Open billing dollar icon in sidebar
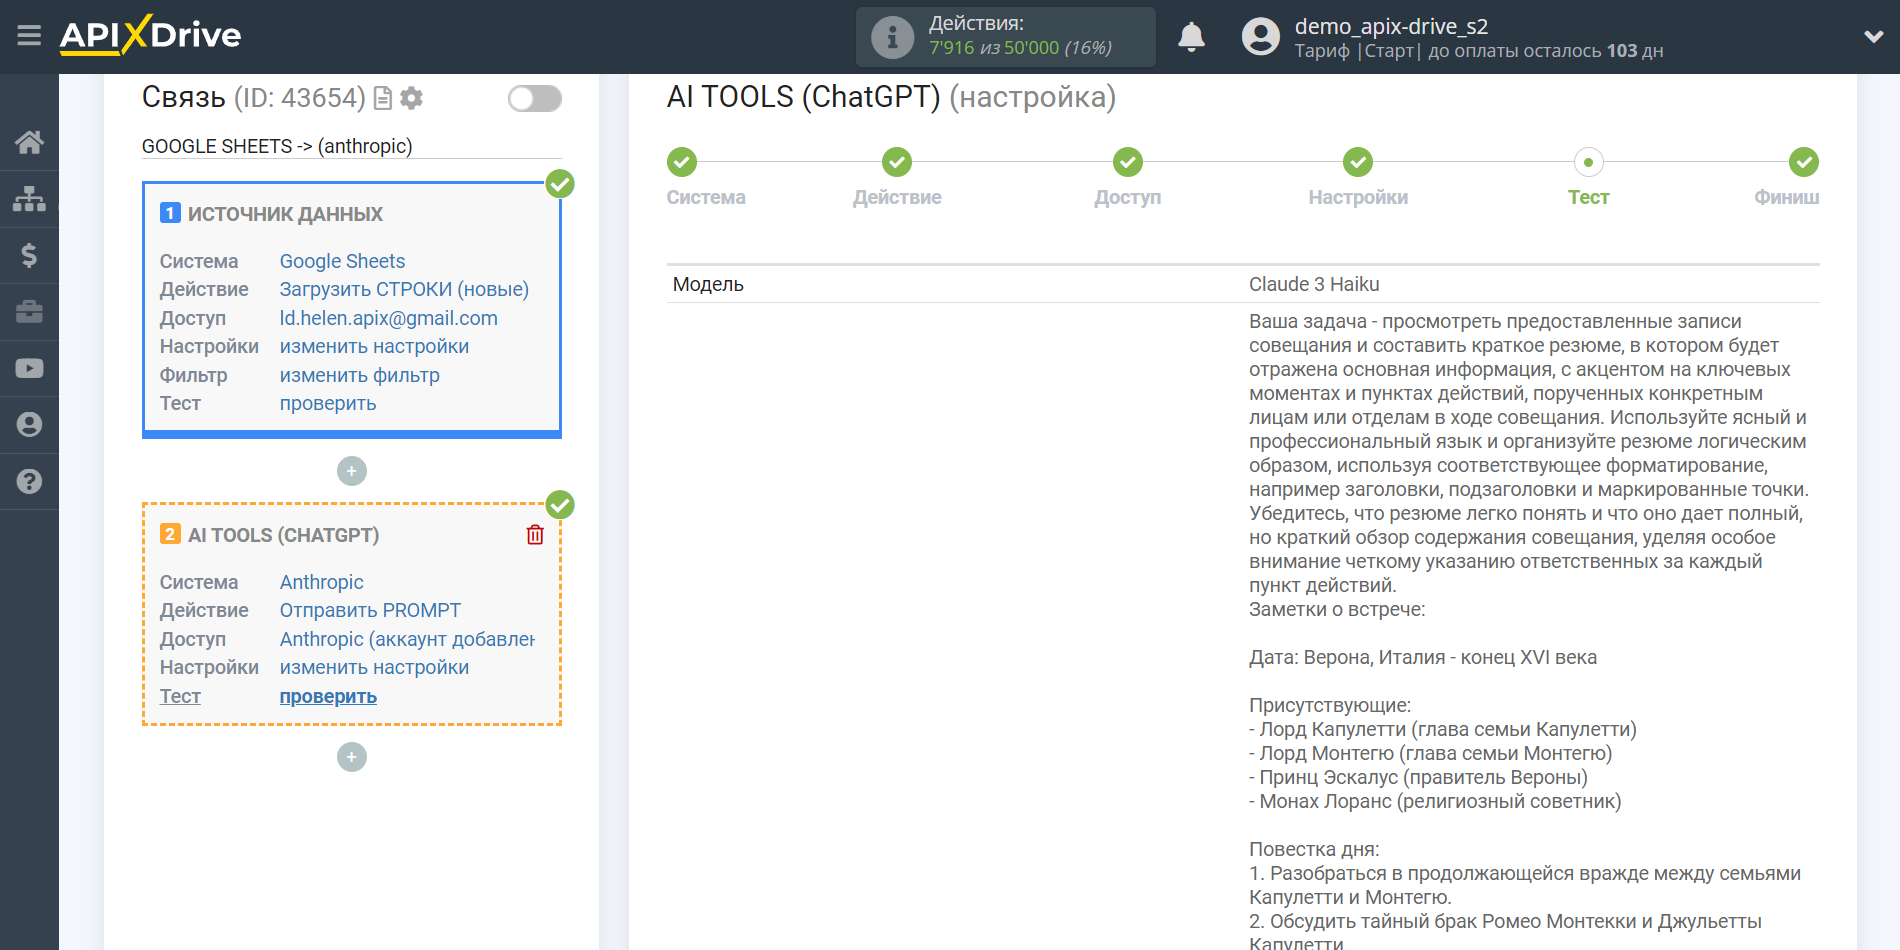The image size is (1900, 950). click(29, 255)
